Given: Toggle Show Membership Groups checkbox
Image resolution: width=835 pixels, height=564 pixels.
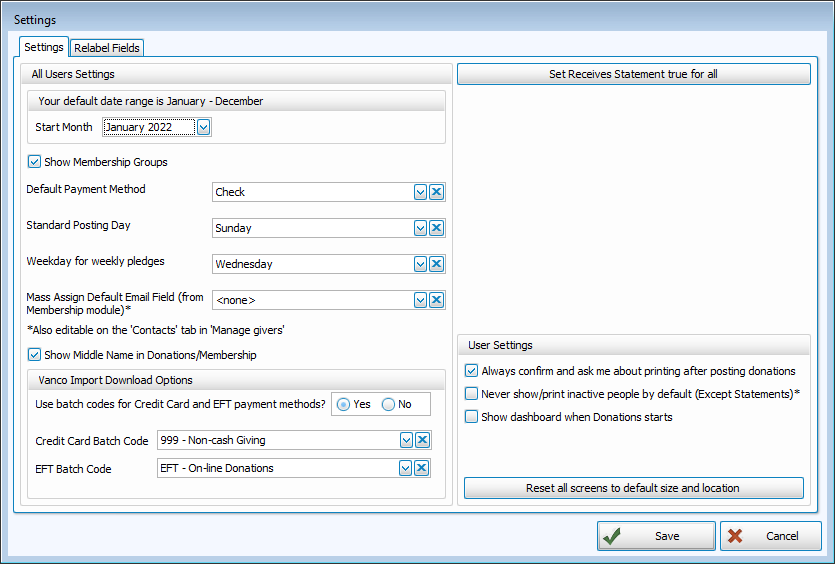Looking at the screenshot, I should pyautogui.click(x=35, y=162).
